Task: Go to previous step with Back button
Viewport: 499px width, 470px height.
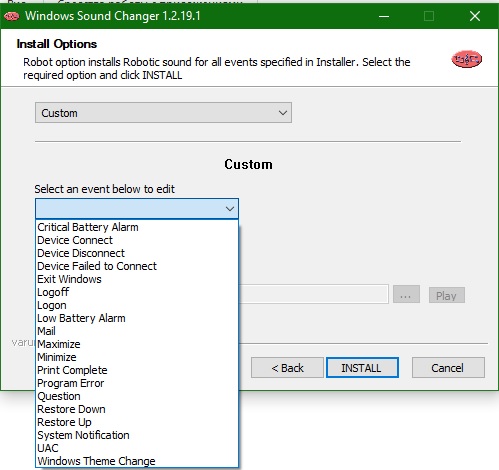Action: [x=287, y=368]
